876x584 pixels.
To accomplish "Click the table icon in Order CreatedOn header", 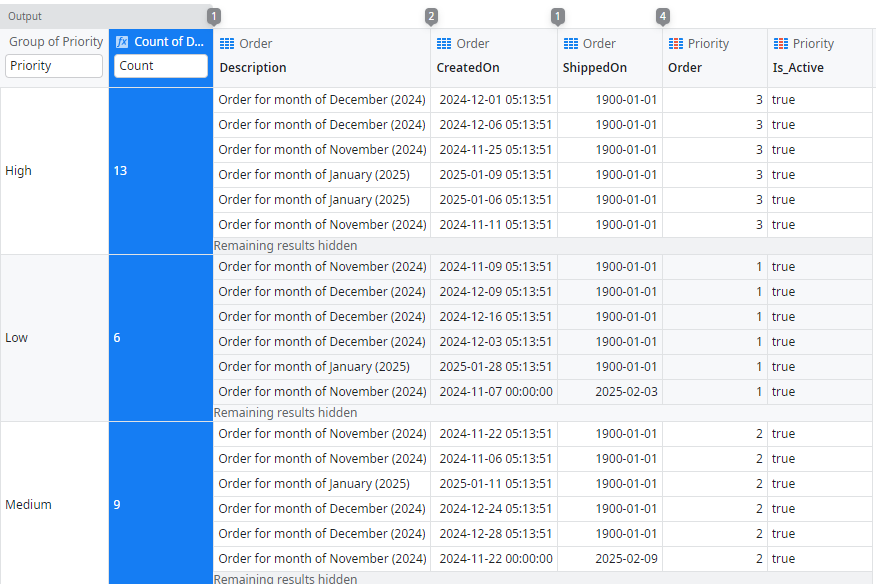I will tap(444, 44).
